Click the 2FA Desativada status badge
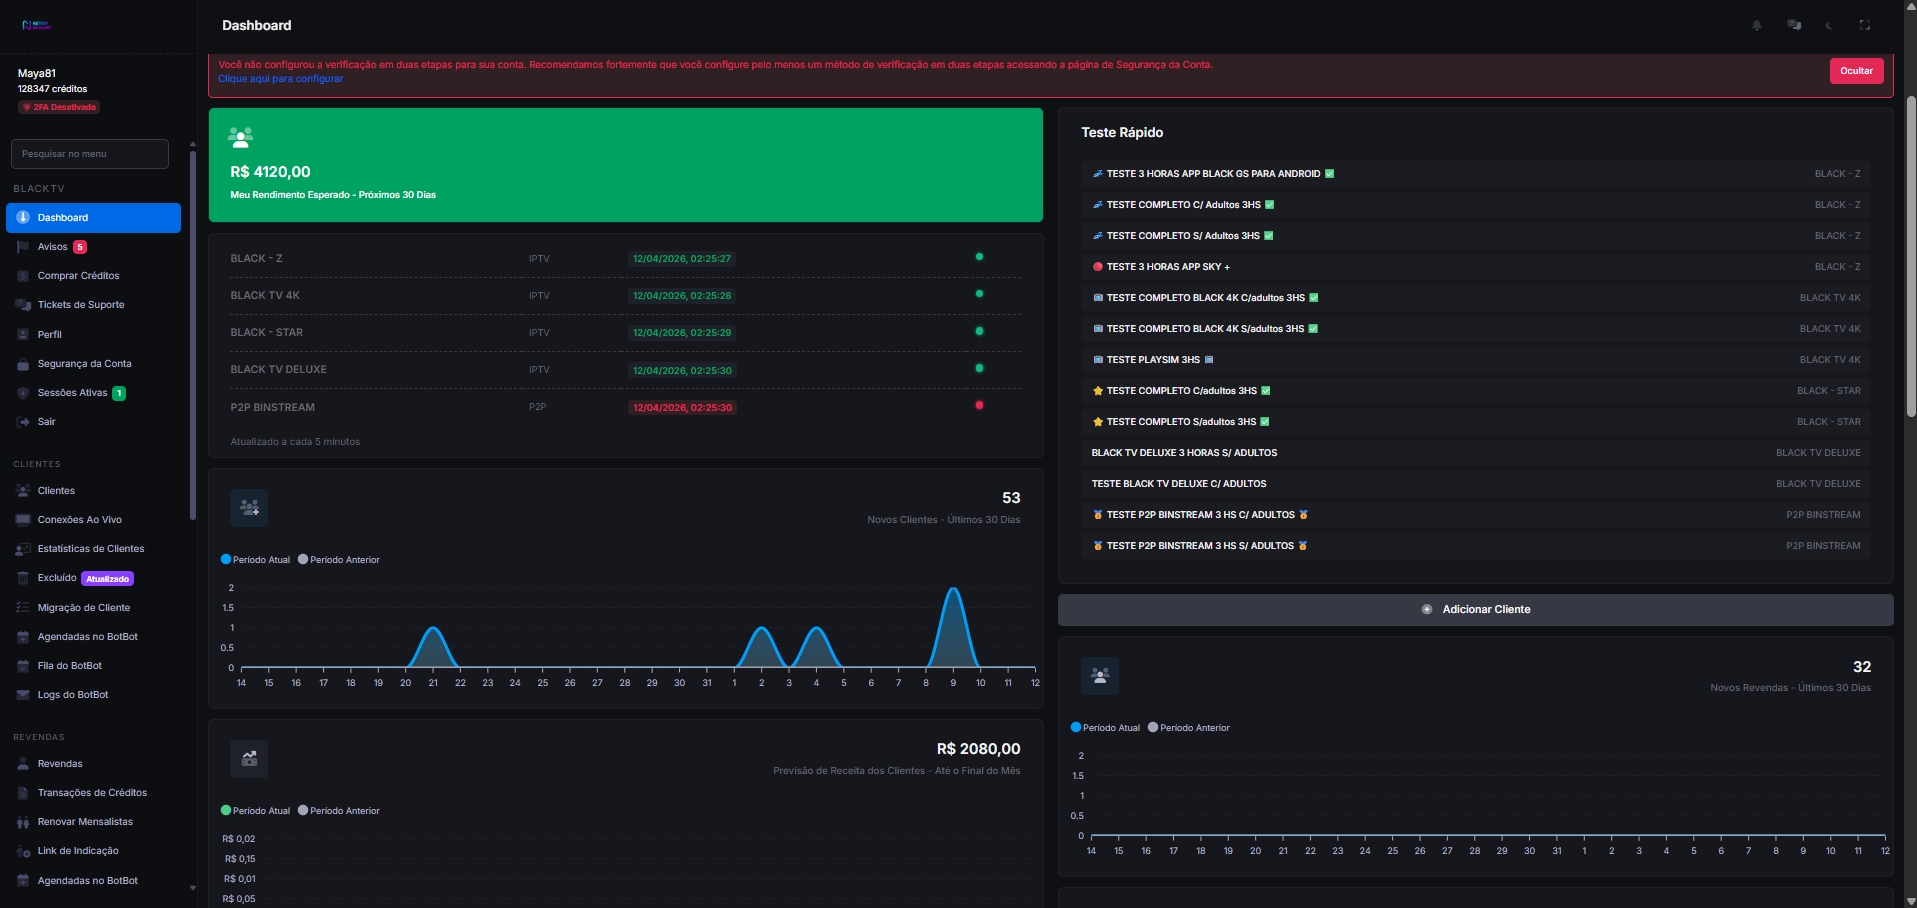The width and height of the screenshot is (1917, 908). pos(58,106)
